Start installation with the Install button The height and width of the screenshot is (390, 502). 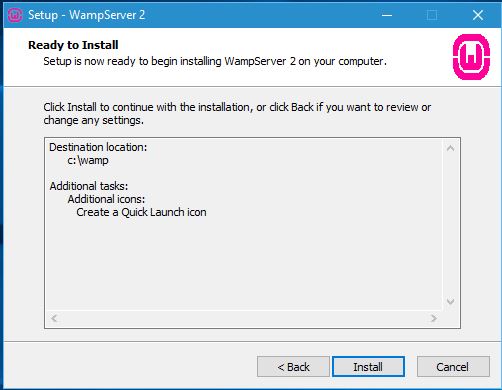[368, 367]
